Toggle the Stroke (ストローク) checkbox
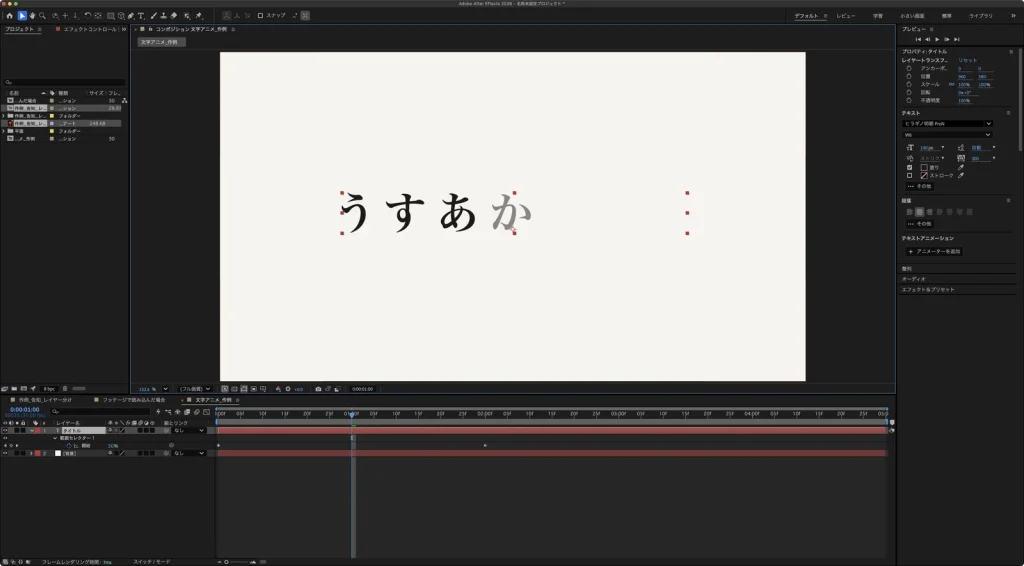 pos(909,176)
